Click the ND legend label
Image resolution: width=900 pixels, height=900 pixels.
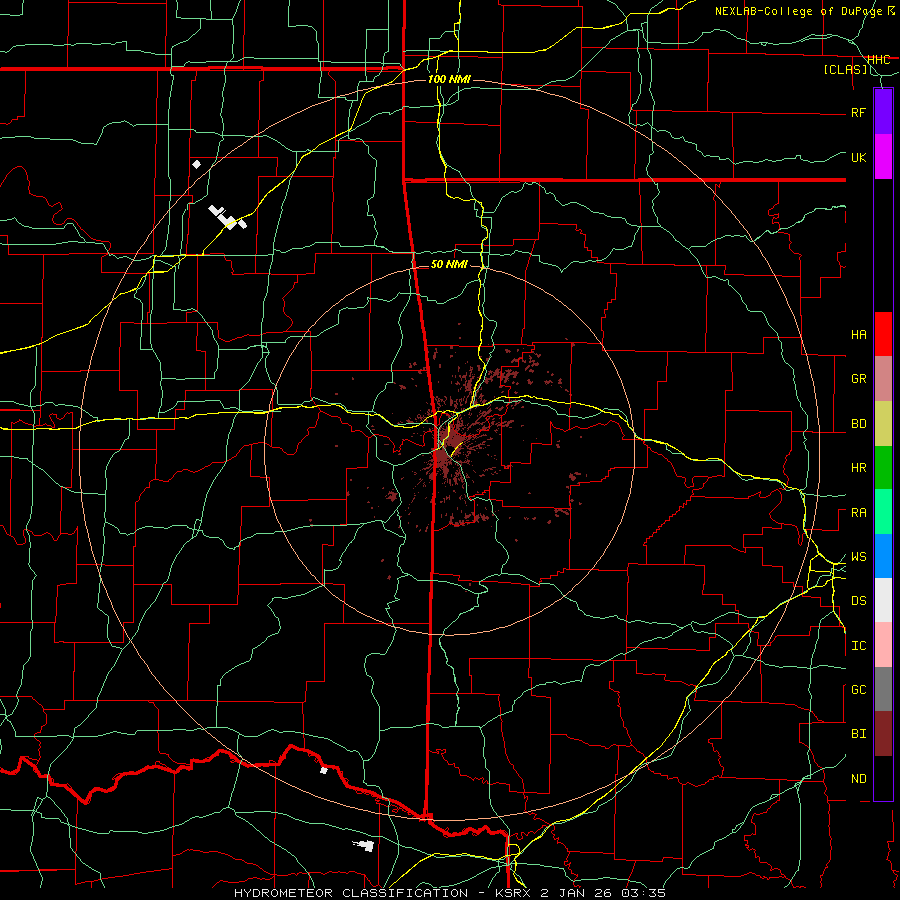tap(859, 779)
